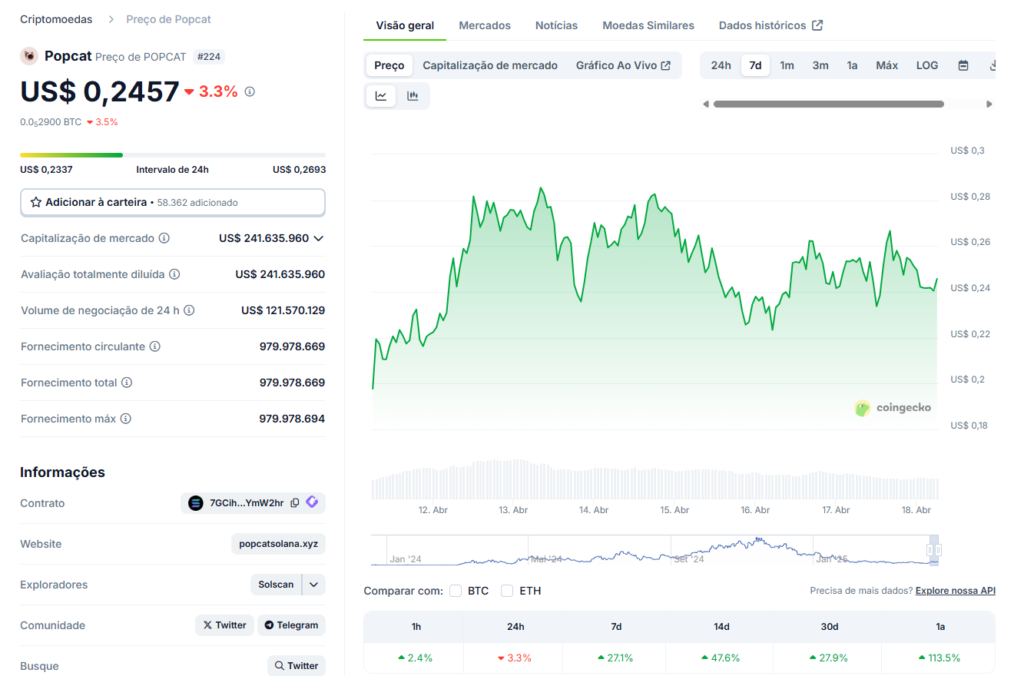Toggle LOG scale on chart

[927, 65]
